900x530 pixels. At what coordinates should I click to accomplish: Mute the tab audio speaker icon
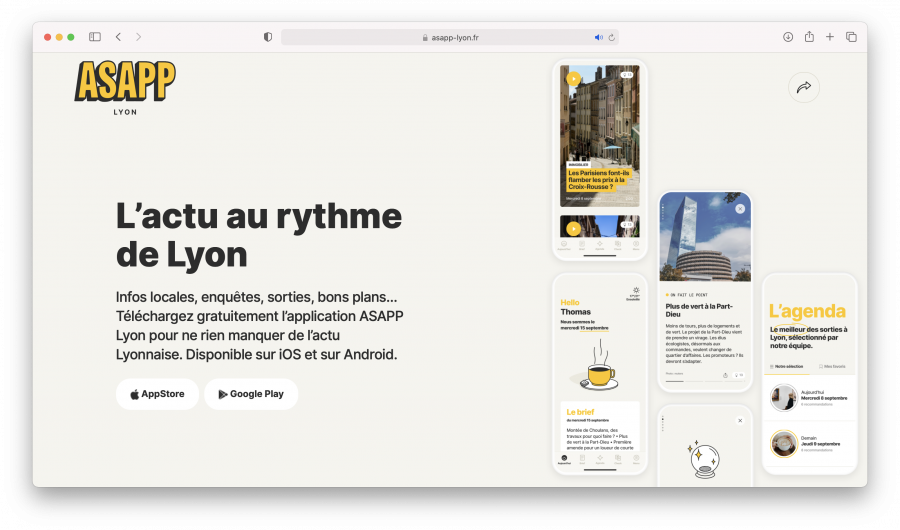click(x=599, y=37)
